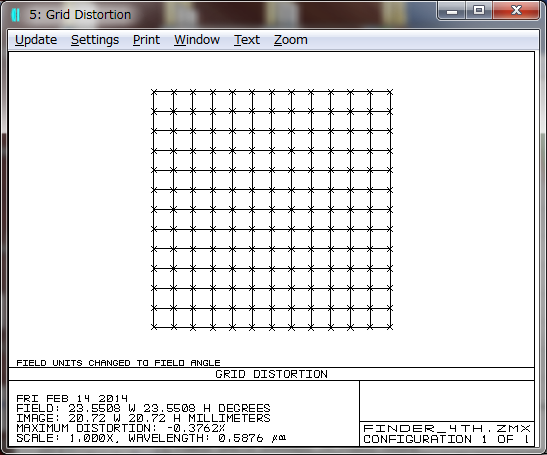The image size is (547, 455).
Task: Open the Window menu
Action: click(197, 40)
